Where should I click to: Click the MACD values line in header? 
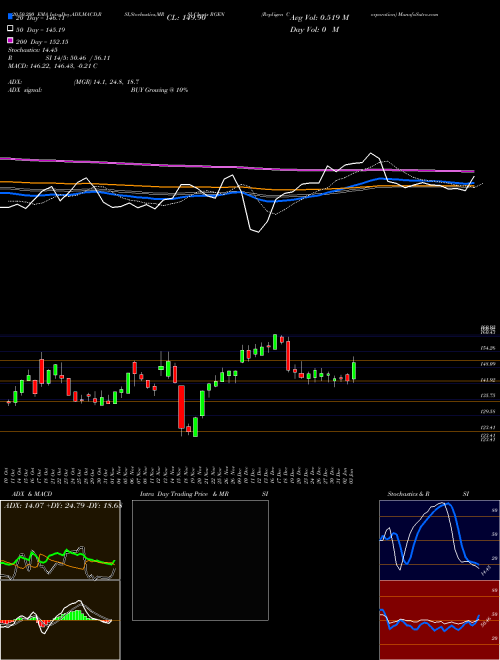tap(53, 66)
